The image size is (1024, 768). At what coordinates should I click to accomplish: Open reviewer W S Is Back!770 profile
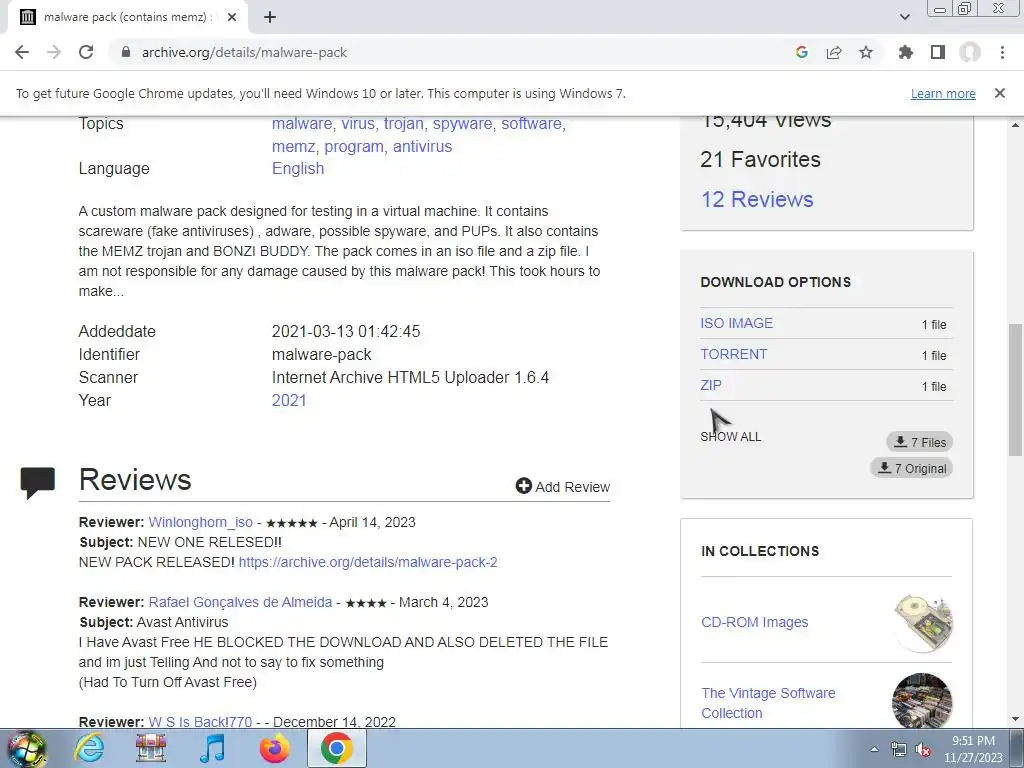(200, 722)
